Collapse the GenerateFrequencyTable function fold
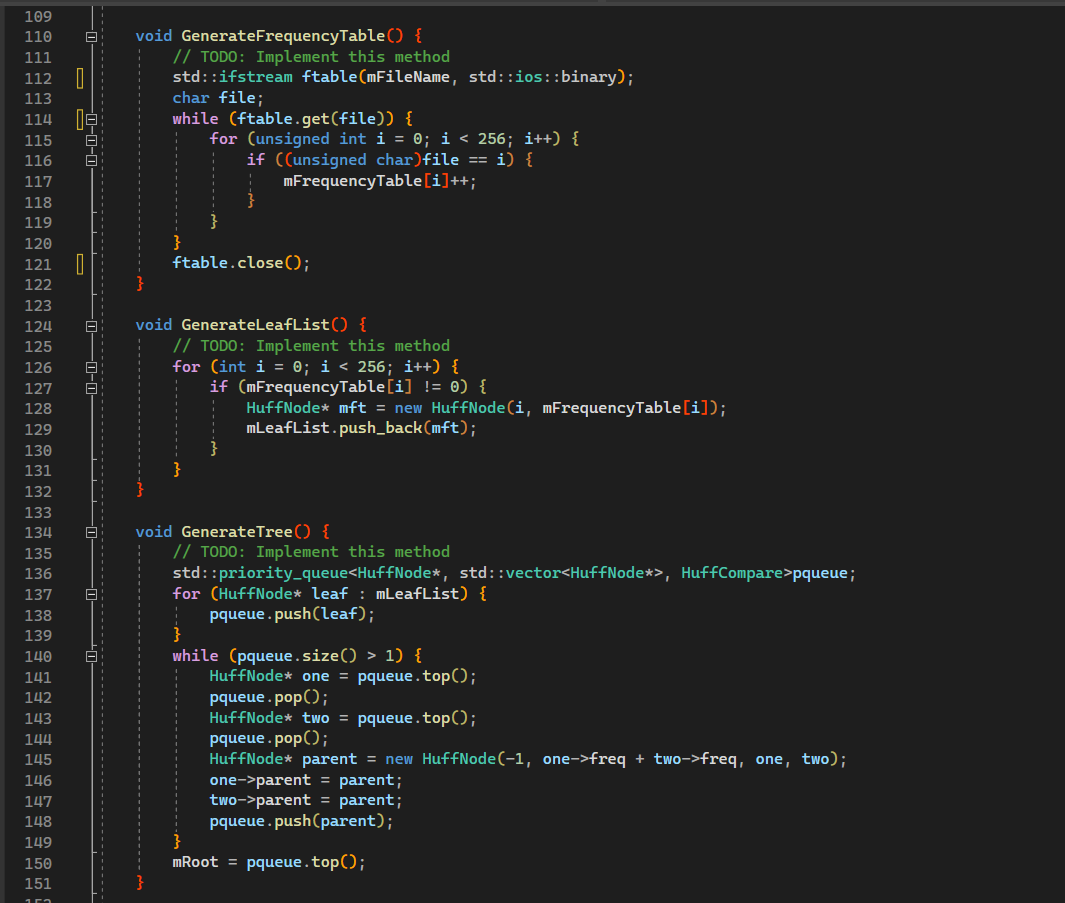 [x=90, y=36]
